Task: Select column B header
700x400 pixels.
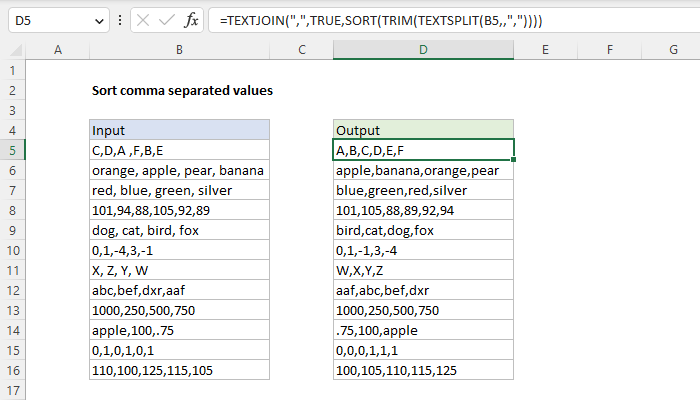Action: click(x=179, y=50)
